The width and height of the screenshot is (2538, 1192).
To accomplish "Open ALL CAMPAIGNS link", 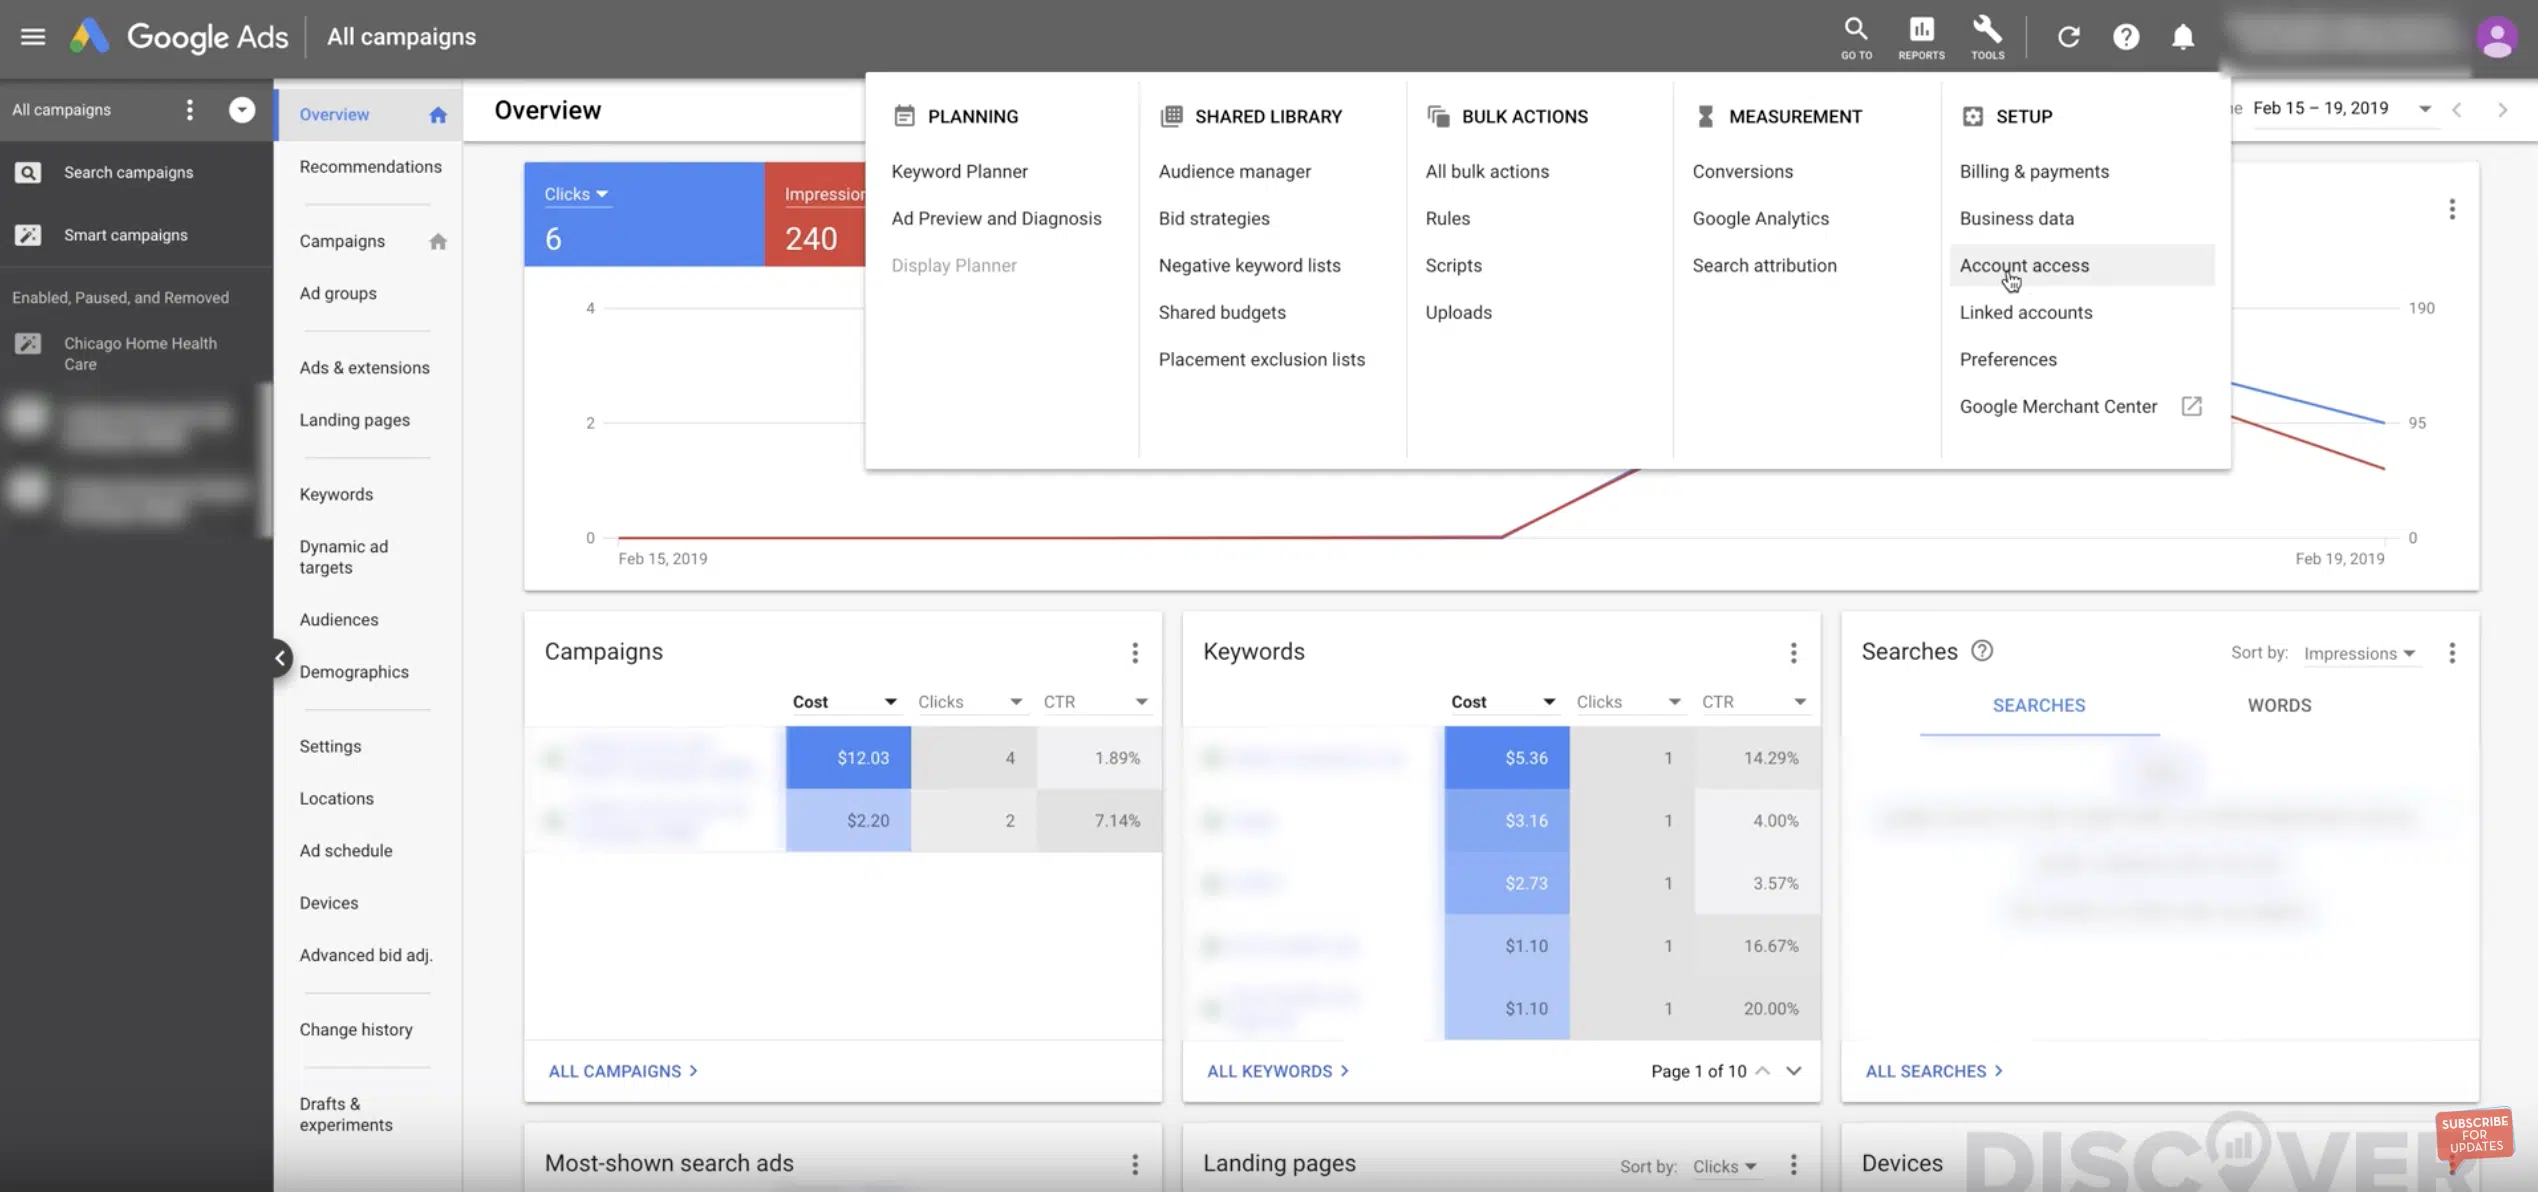I will click(x=622, y=1071).
